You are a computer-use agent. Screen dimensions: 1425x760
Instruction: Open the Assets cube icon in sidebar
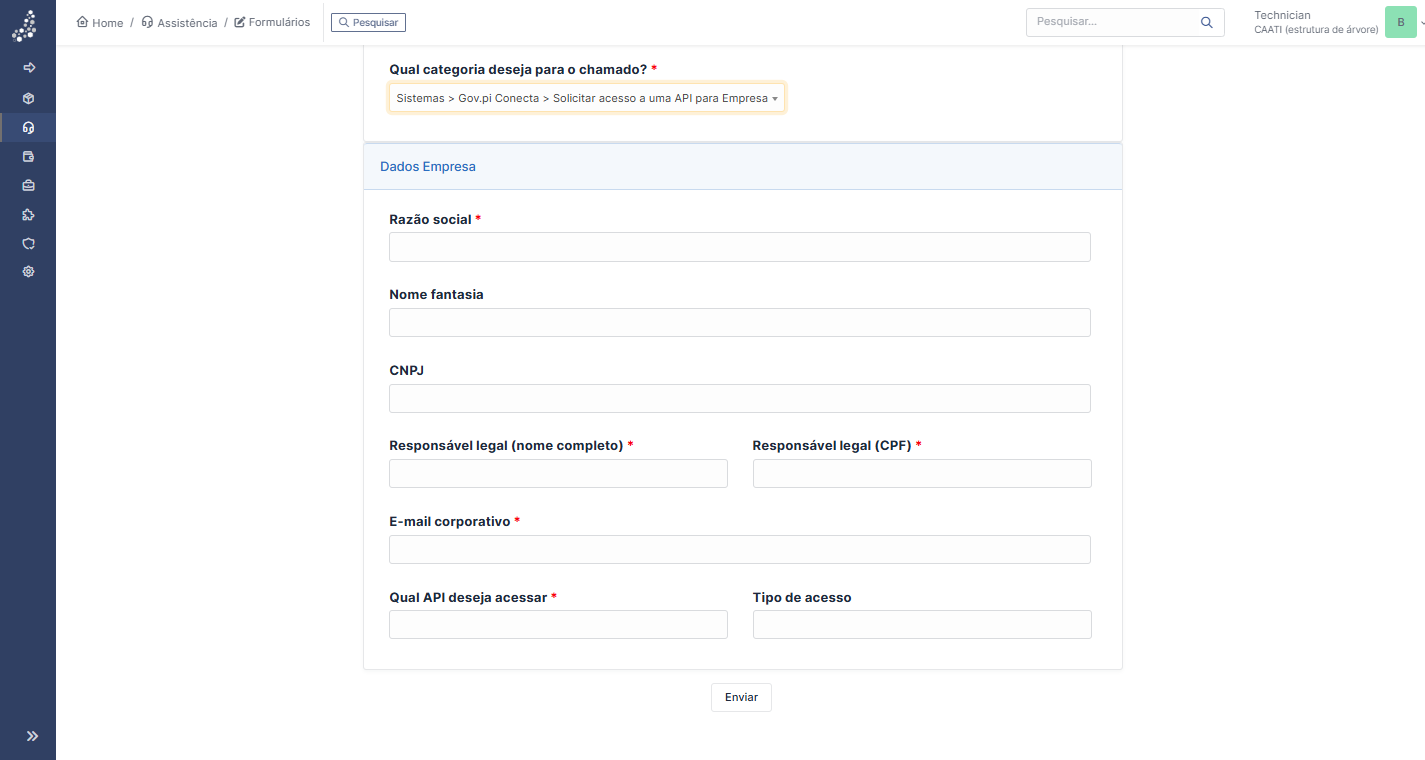click(28, 98)
